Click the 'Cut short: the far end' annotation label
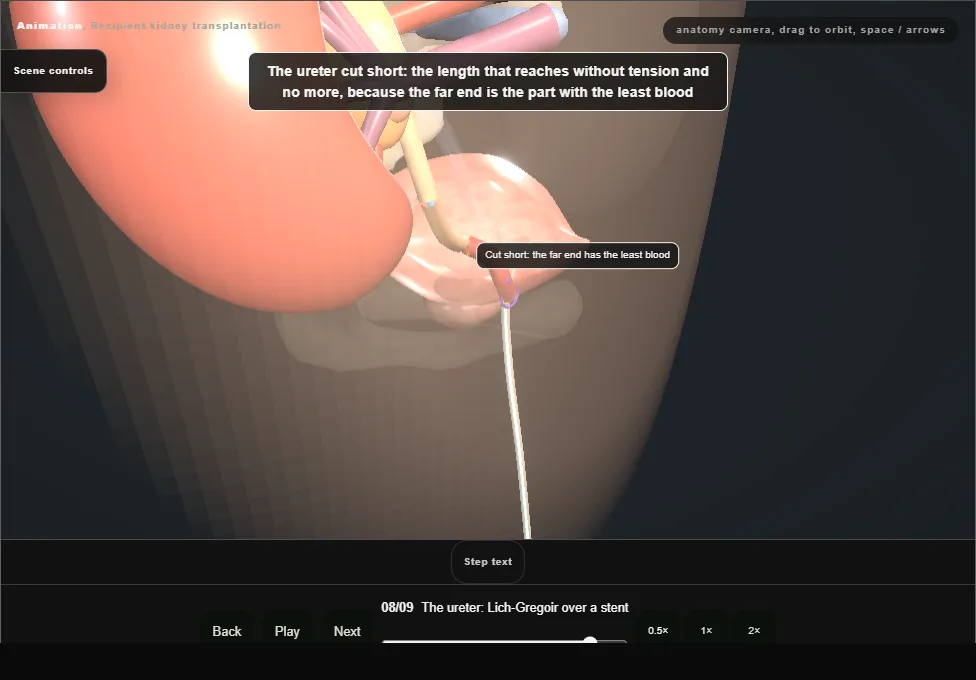The height and width of the screenshot is (680, 976). tap(578, 255)
